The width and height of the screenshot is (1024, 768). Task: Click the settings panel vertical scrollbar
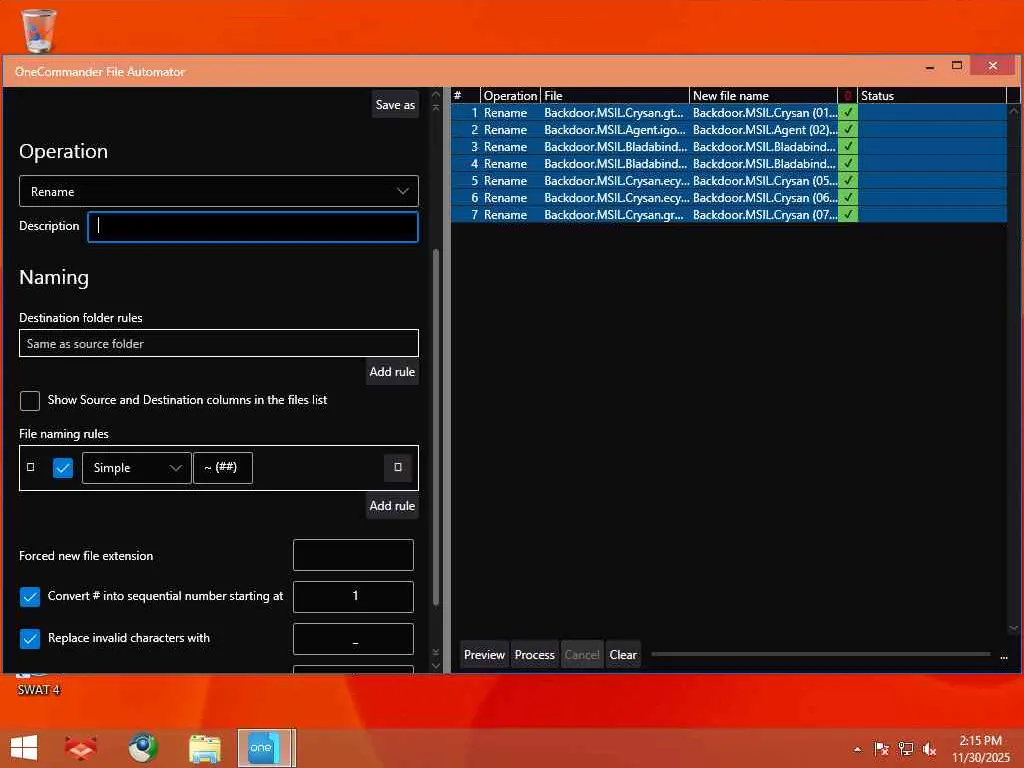(x=436, y=428)
